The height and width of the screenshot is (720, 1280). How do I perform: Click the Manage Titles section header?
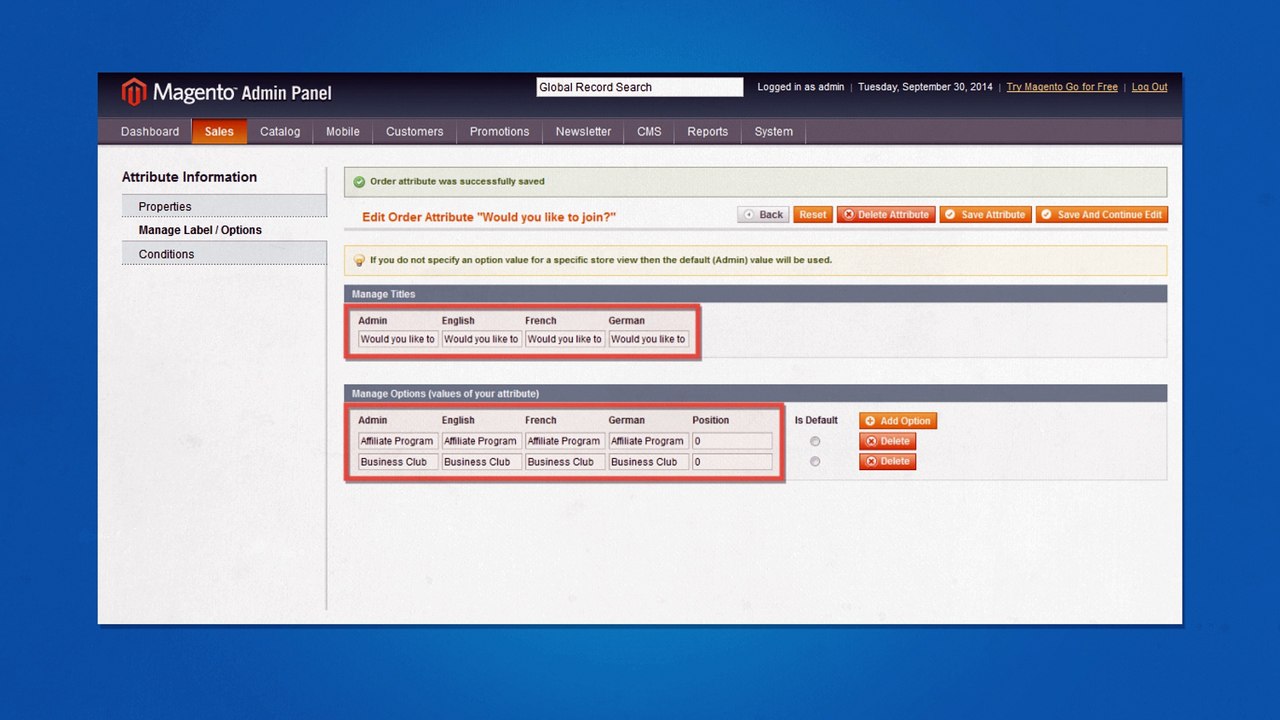click(x=755, y=294)
